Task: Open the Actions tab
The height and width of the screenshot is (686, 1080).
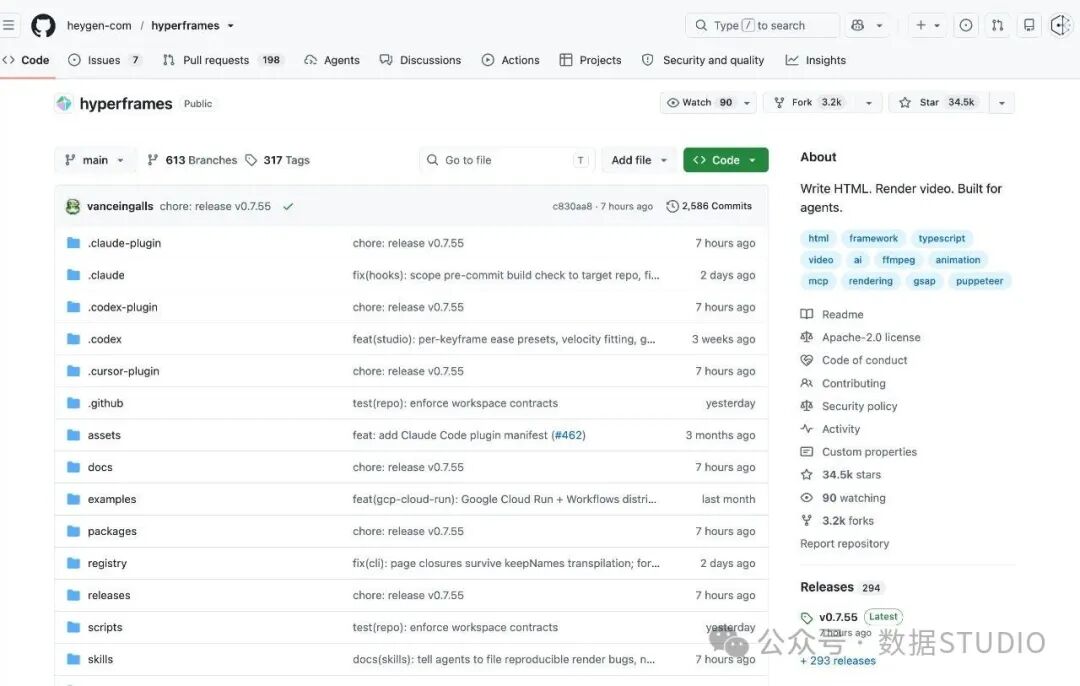Action: tap(510, 60)
